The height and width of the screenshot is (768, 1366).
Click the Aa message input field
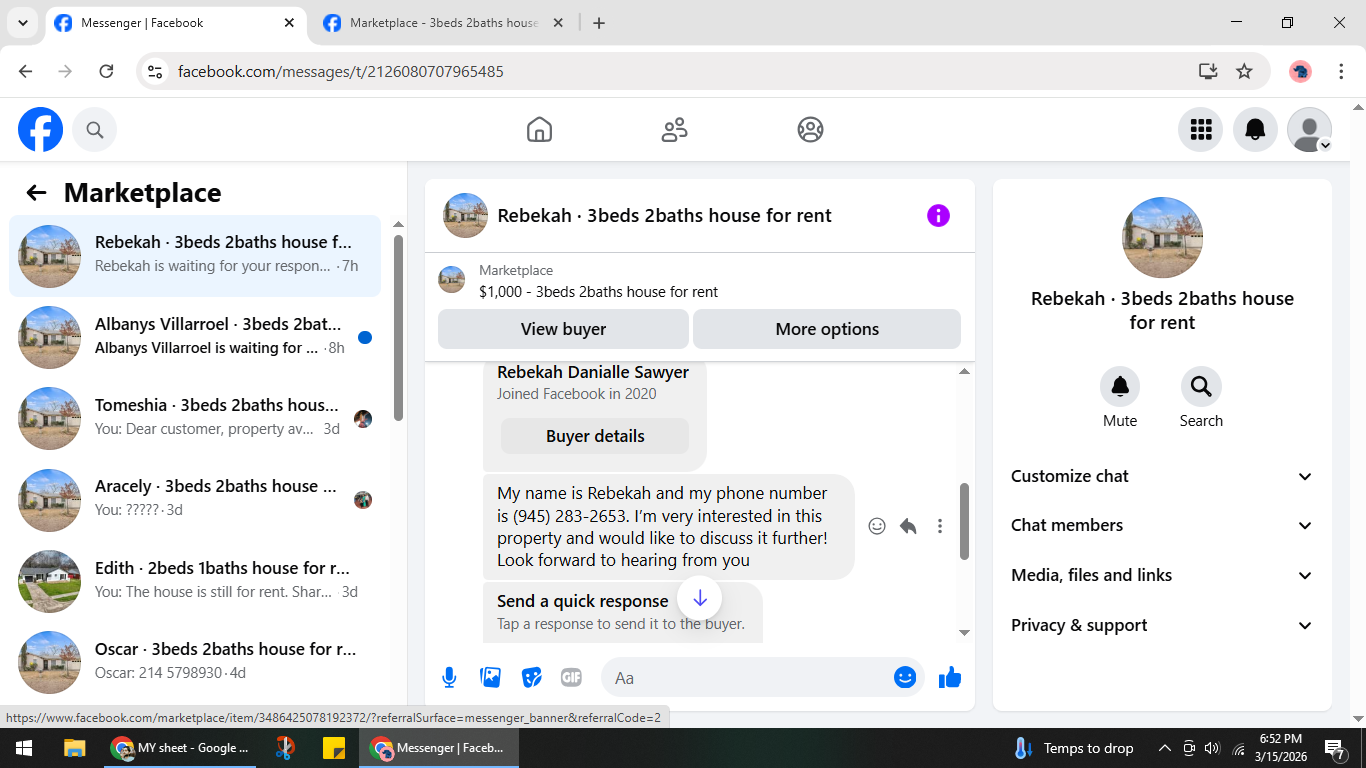click(750, 678)
